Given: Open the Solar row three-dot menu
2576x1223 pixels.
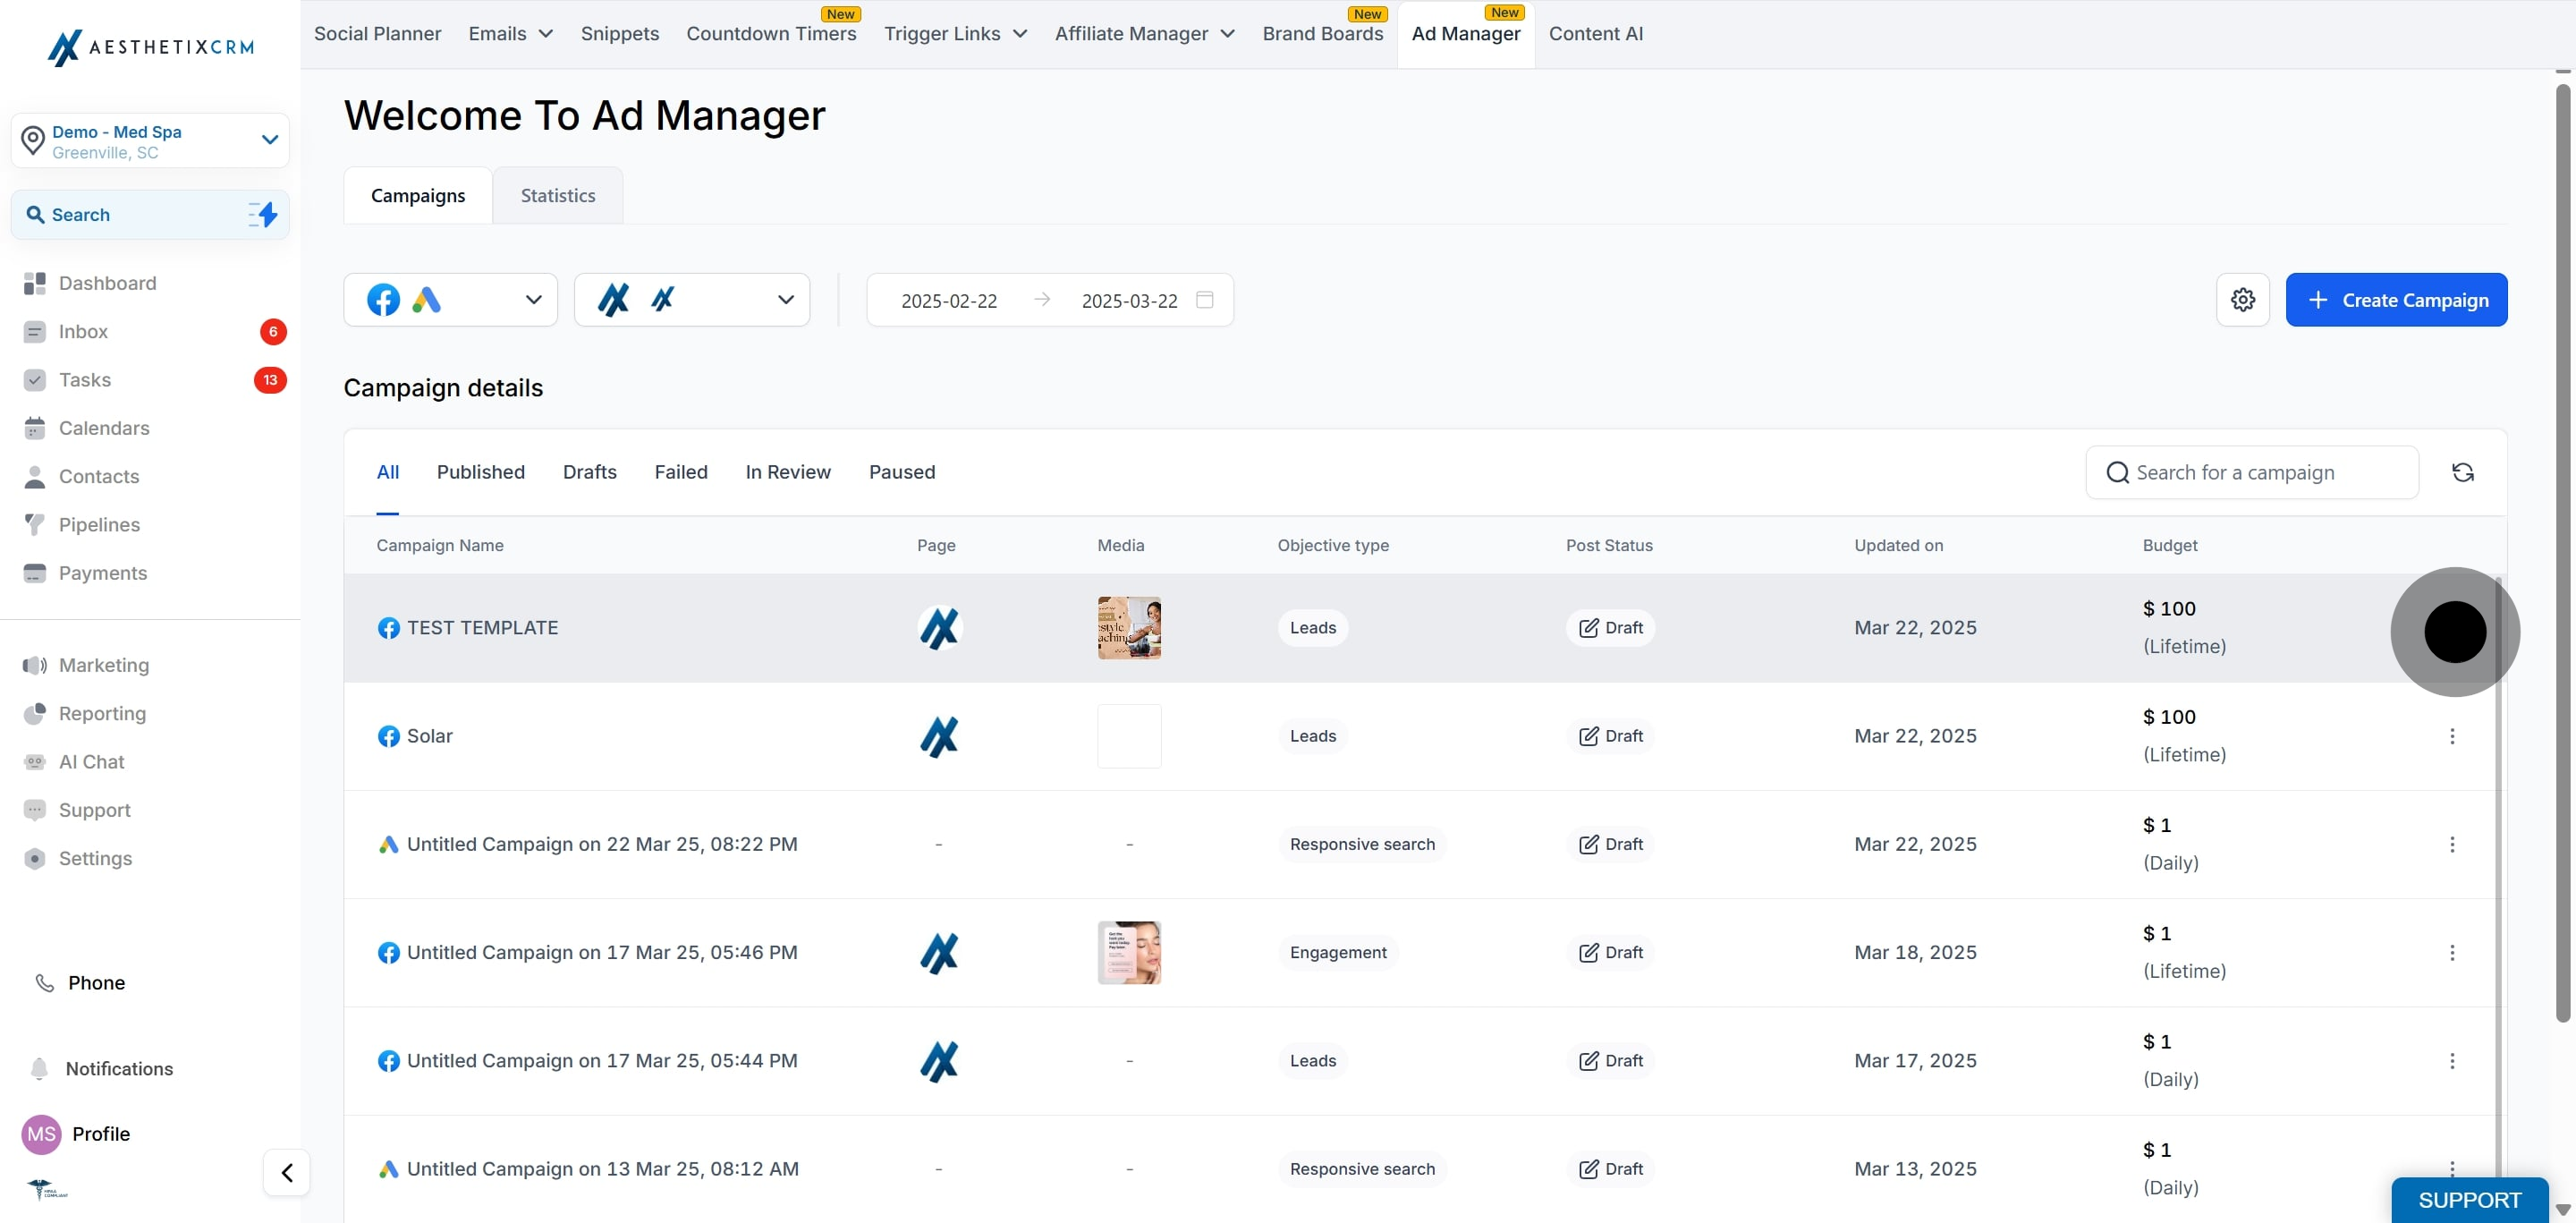Looking at the screenshot, I should pyautogui.click(x=2451, y=736).
